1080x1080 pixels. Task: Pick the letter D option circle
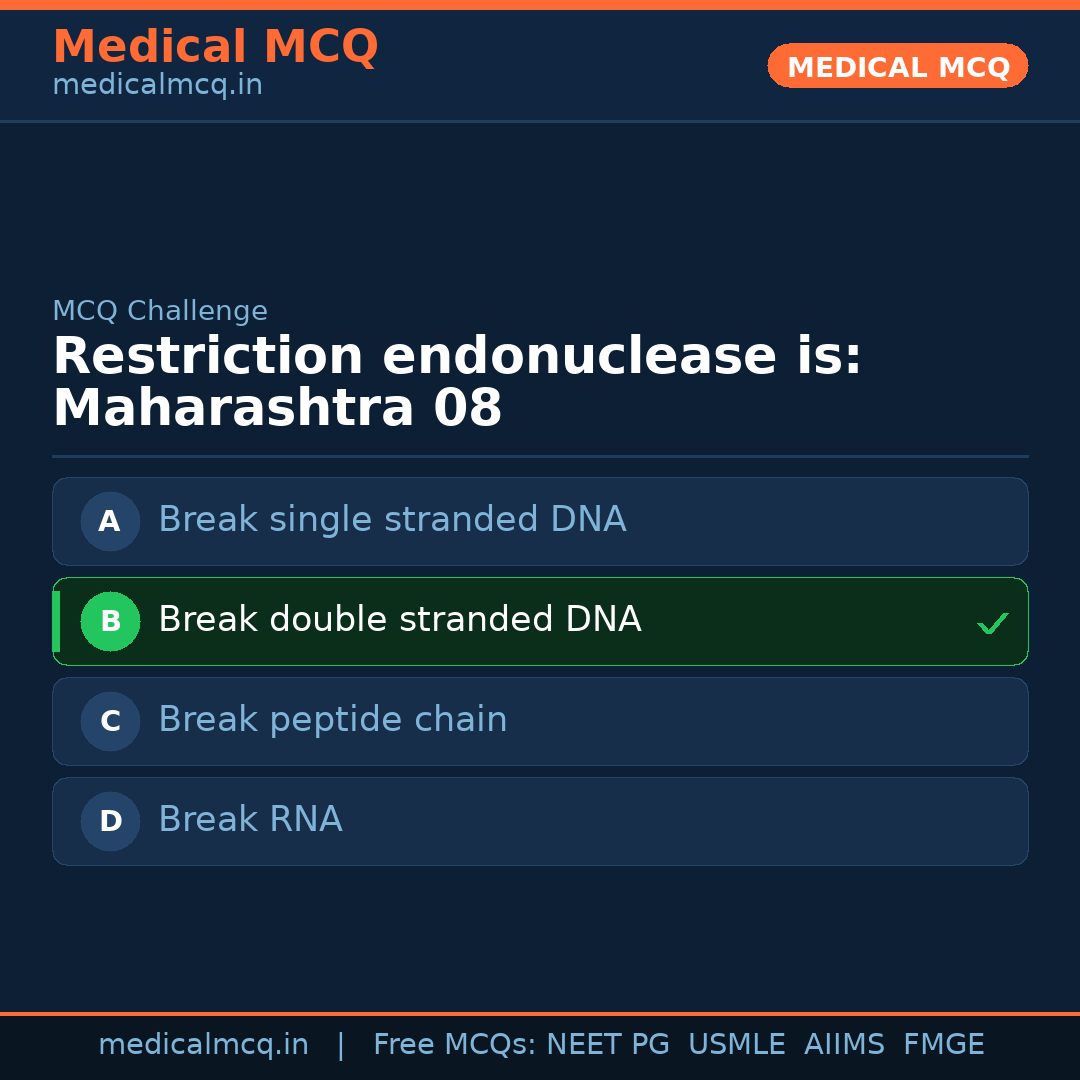point(110,821)
